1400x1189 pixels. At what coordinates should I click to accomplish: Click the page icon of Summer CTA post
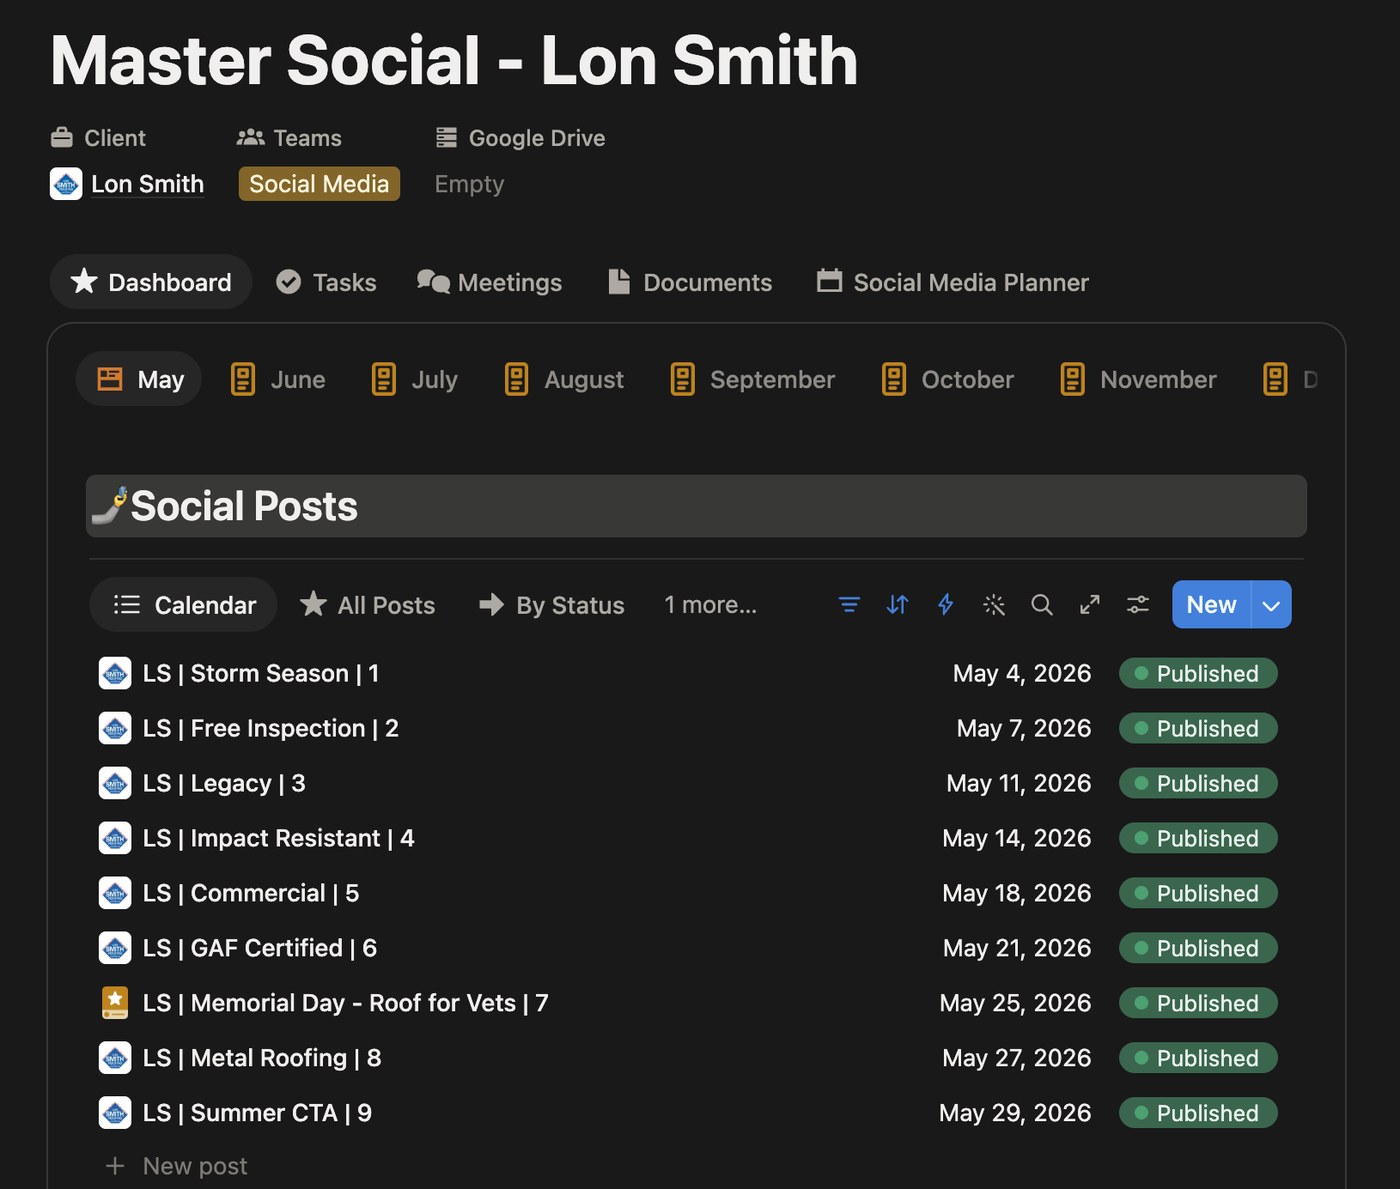pos(115,1113)
